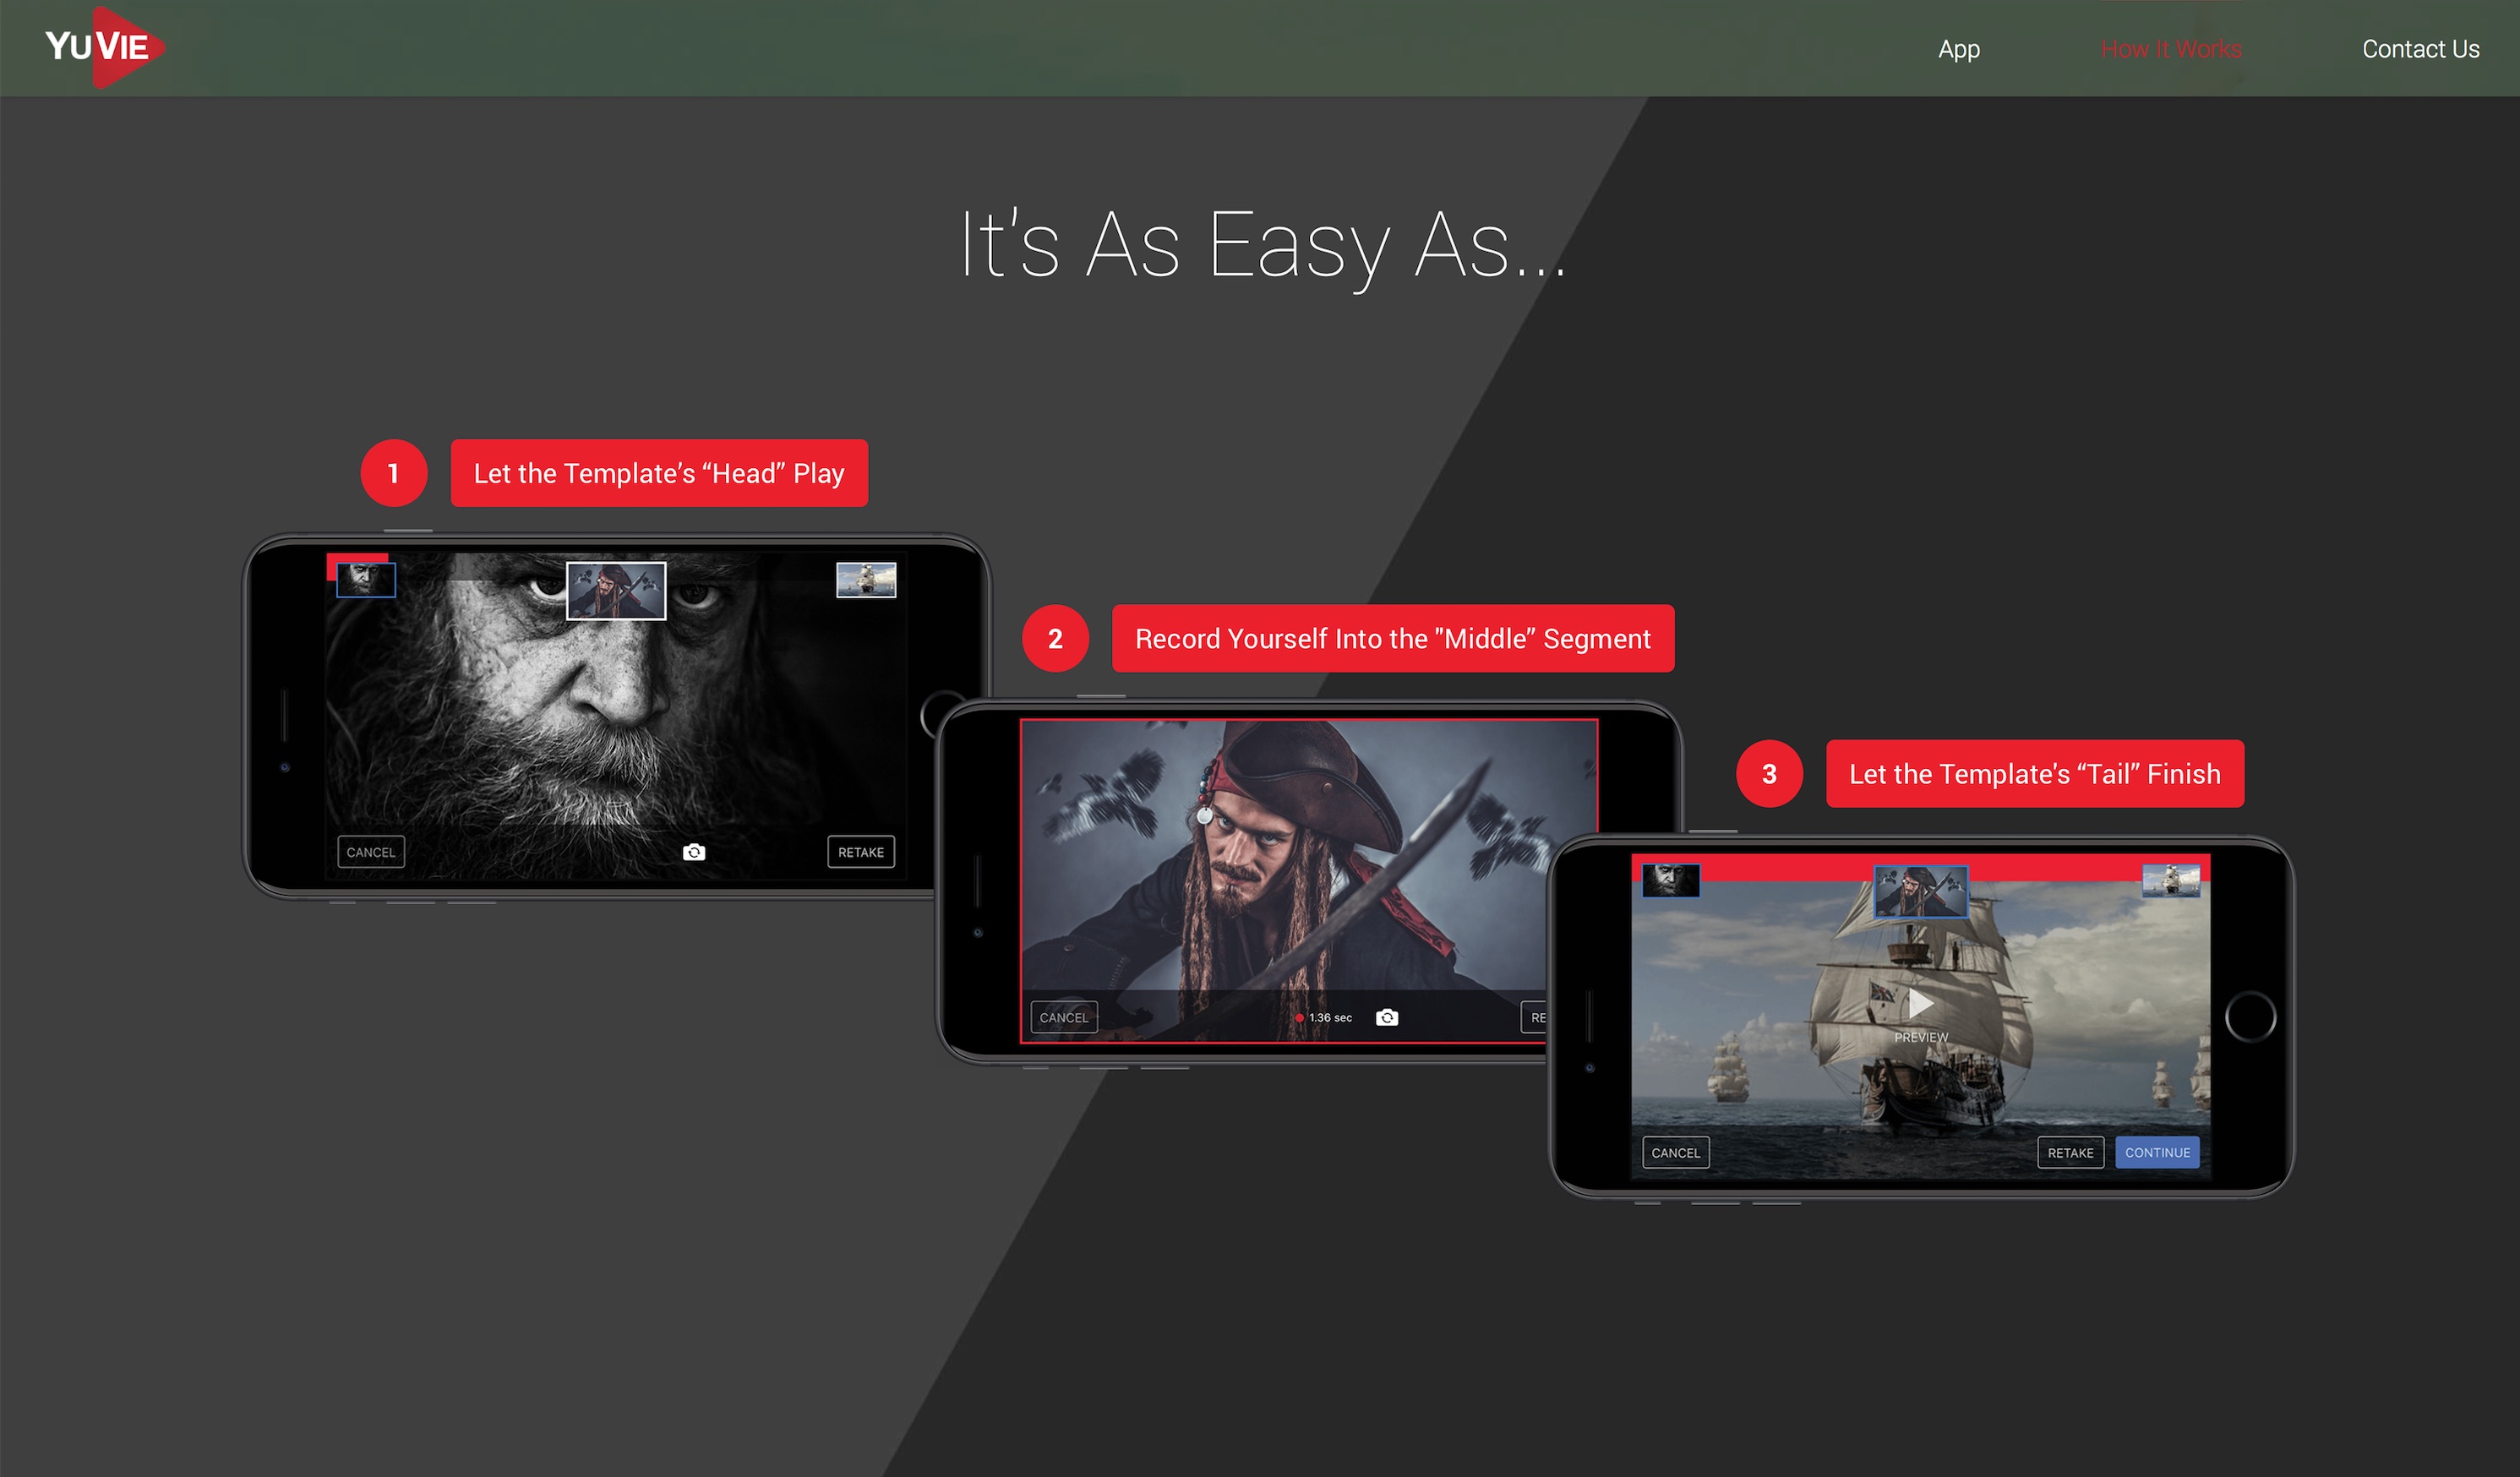
Task: Open the Contact Us nav link
Action: (2420, 49)
